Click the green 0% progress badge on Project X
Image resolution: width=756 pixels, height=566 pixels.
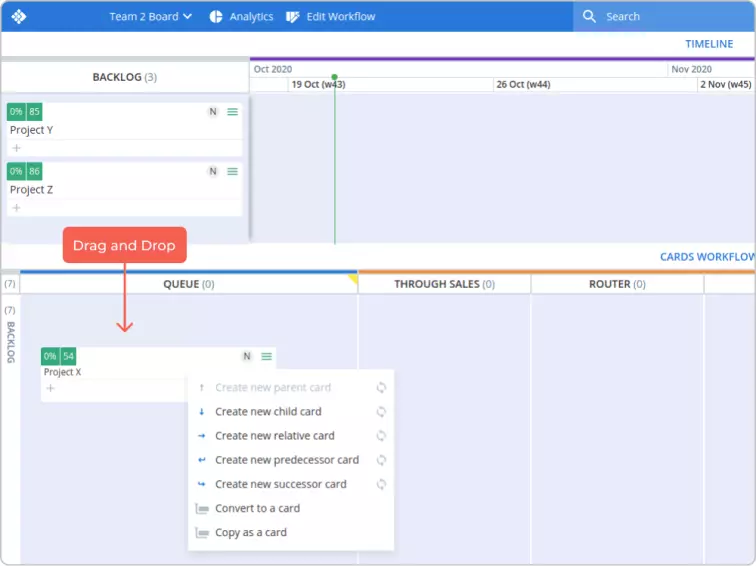50,357
